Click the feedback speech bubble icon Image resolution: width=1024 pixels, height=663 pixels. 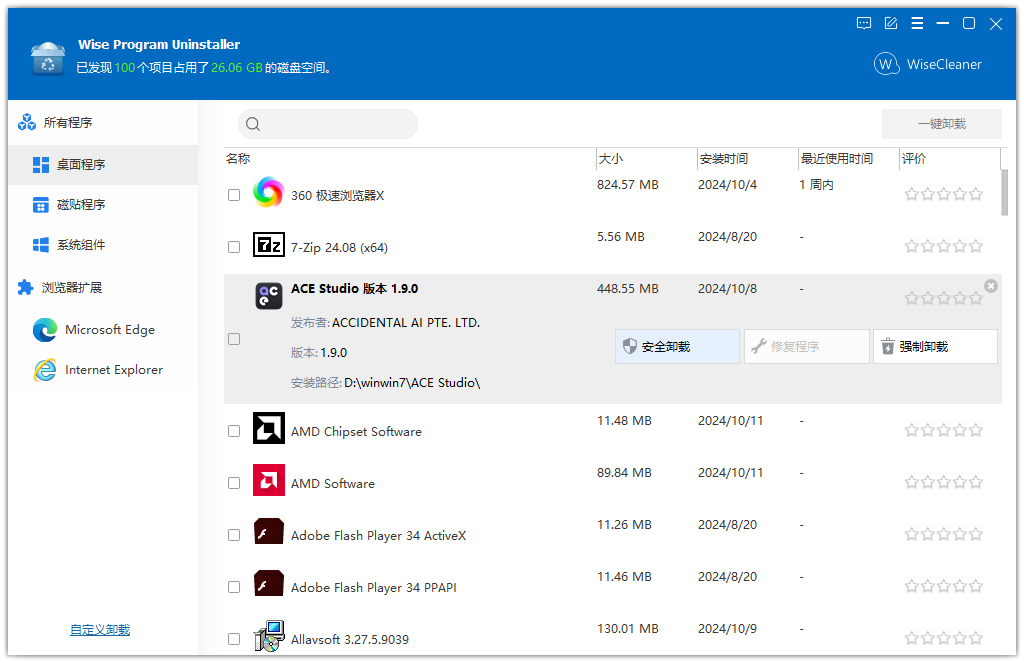coord(863,23)
